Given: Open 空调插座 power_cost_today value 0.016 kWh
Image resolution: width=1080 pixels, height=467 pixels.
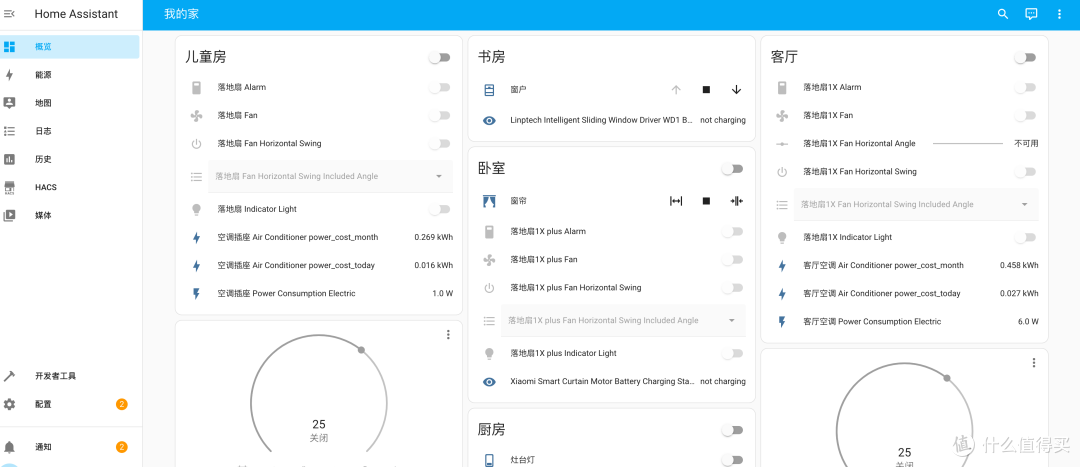Looking at the screenshot, I should pyautogui.click(x=434, y=265).
